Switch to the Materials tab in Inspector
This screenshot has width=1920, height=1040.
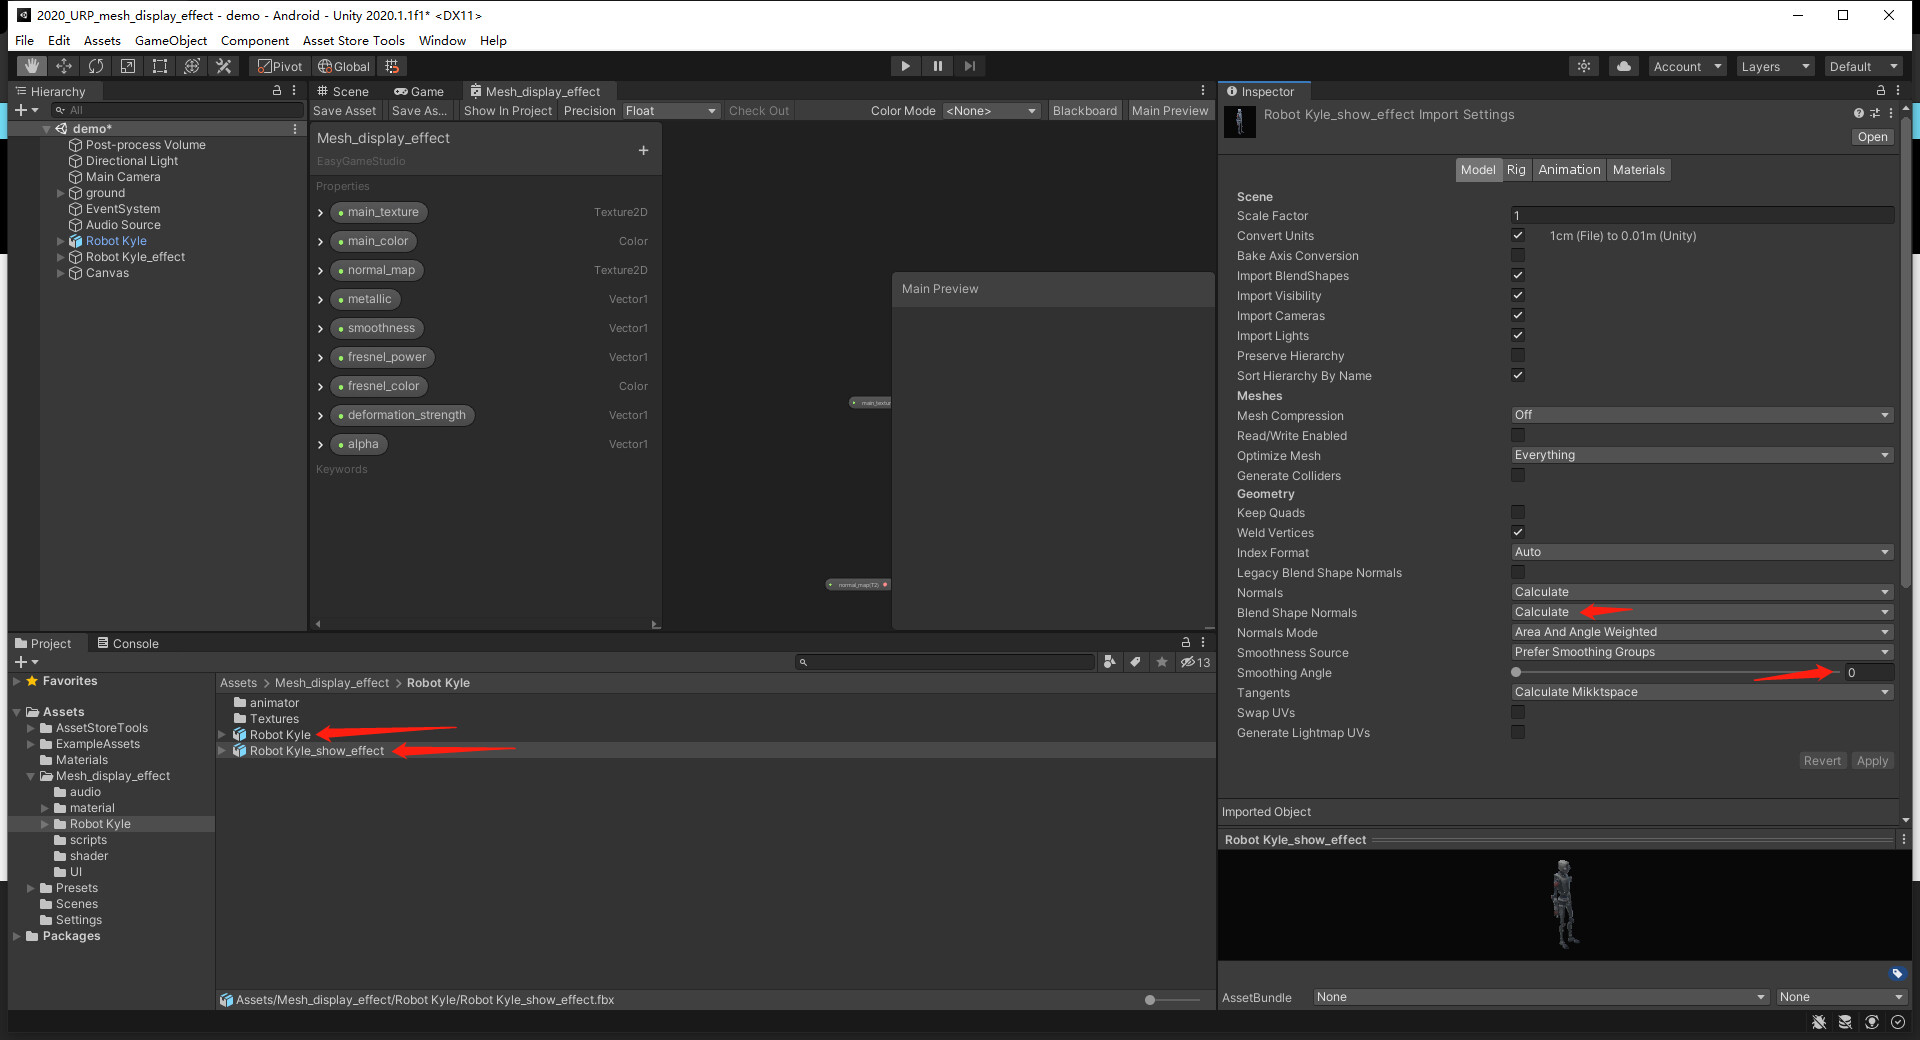(1638, 169)
